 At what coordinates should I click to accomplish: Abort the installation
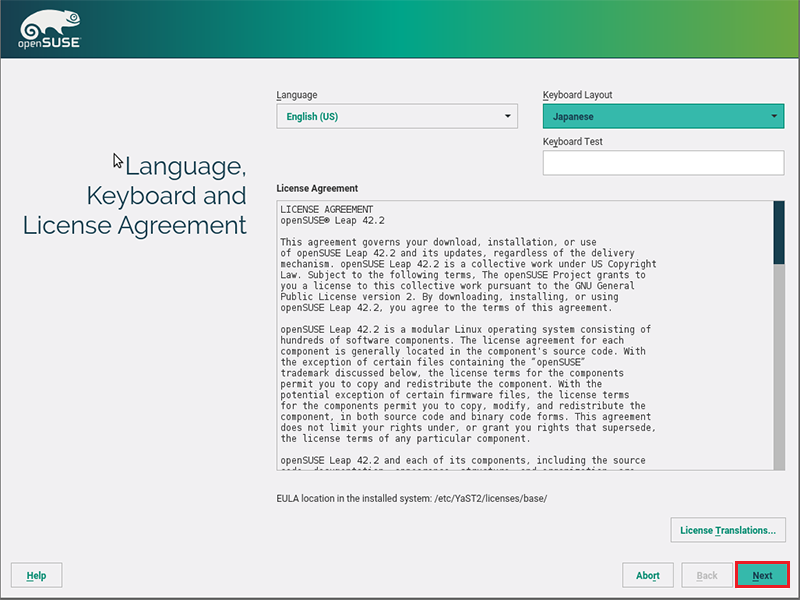pos(648,575)
